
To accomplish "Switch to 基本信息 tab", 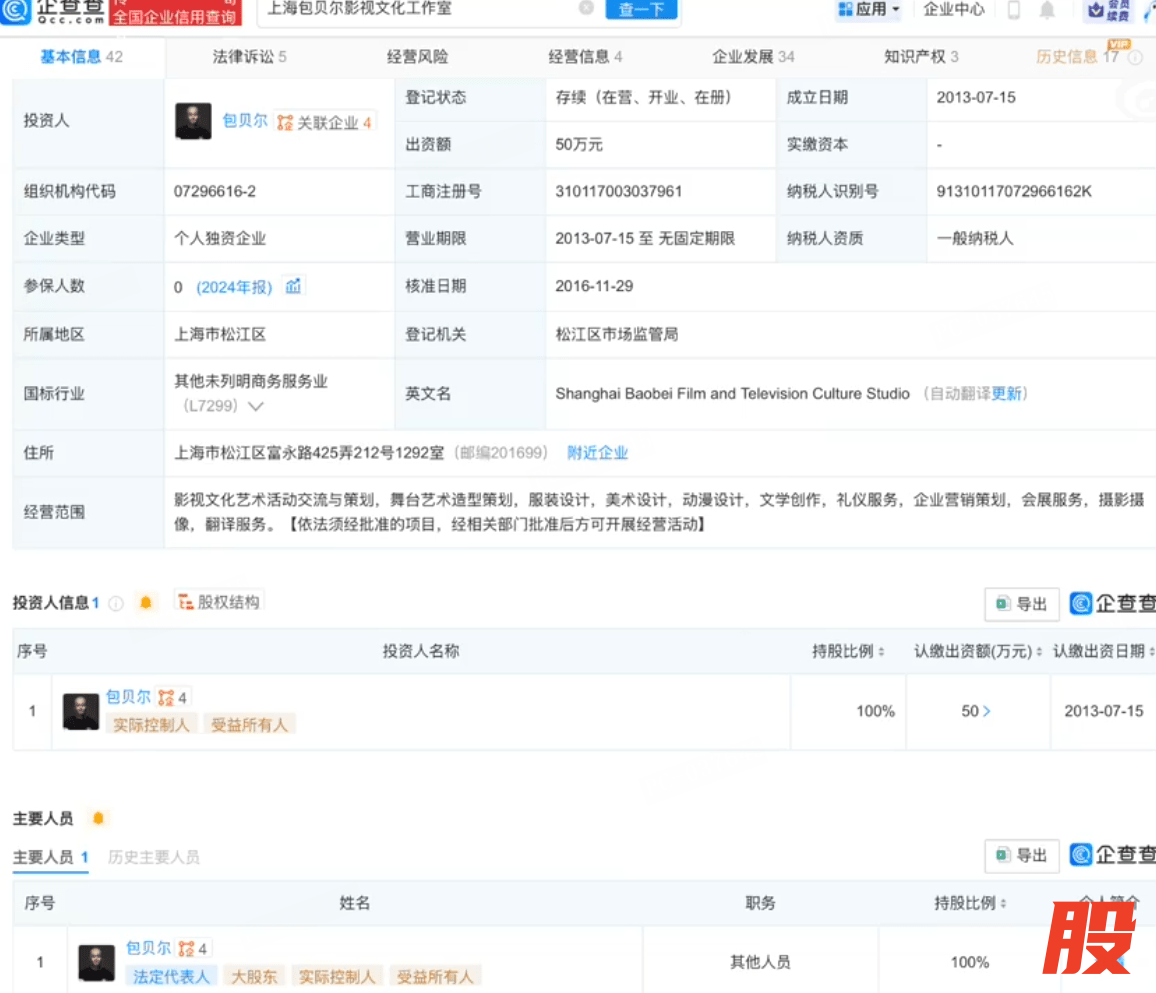I will (81, 57).
